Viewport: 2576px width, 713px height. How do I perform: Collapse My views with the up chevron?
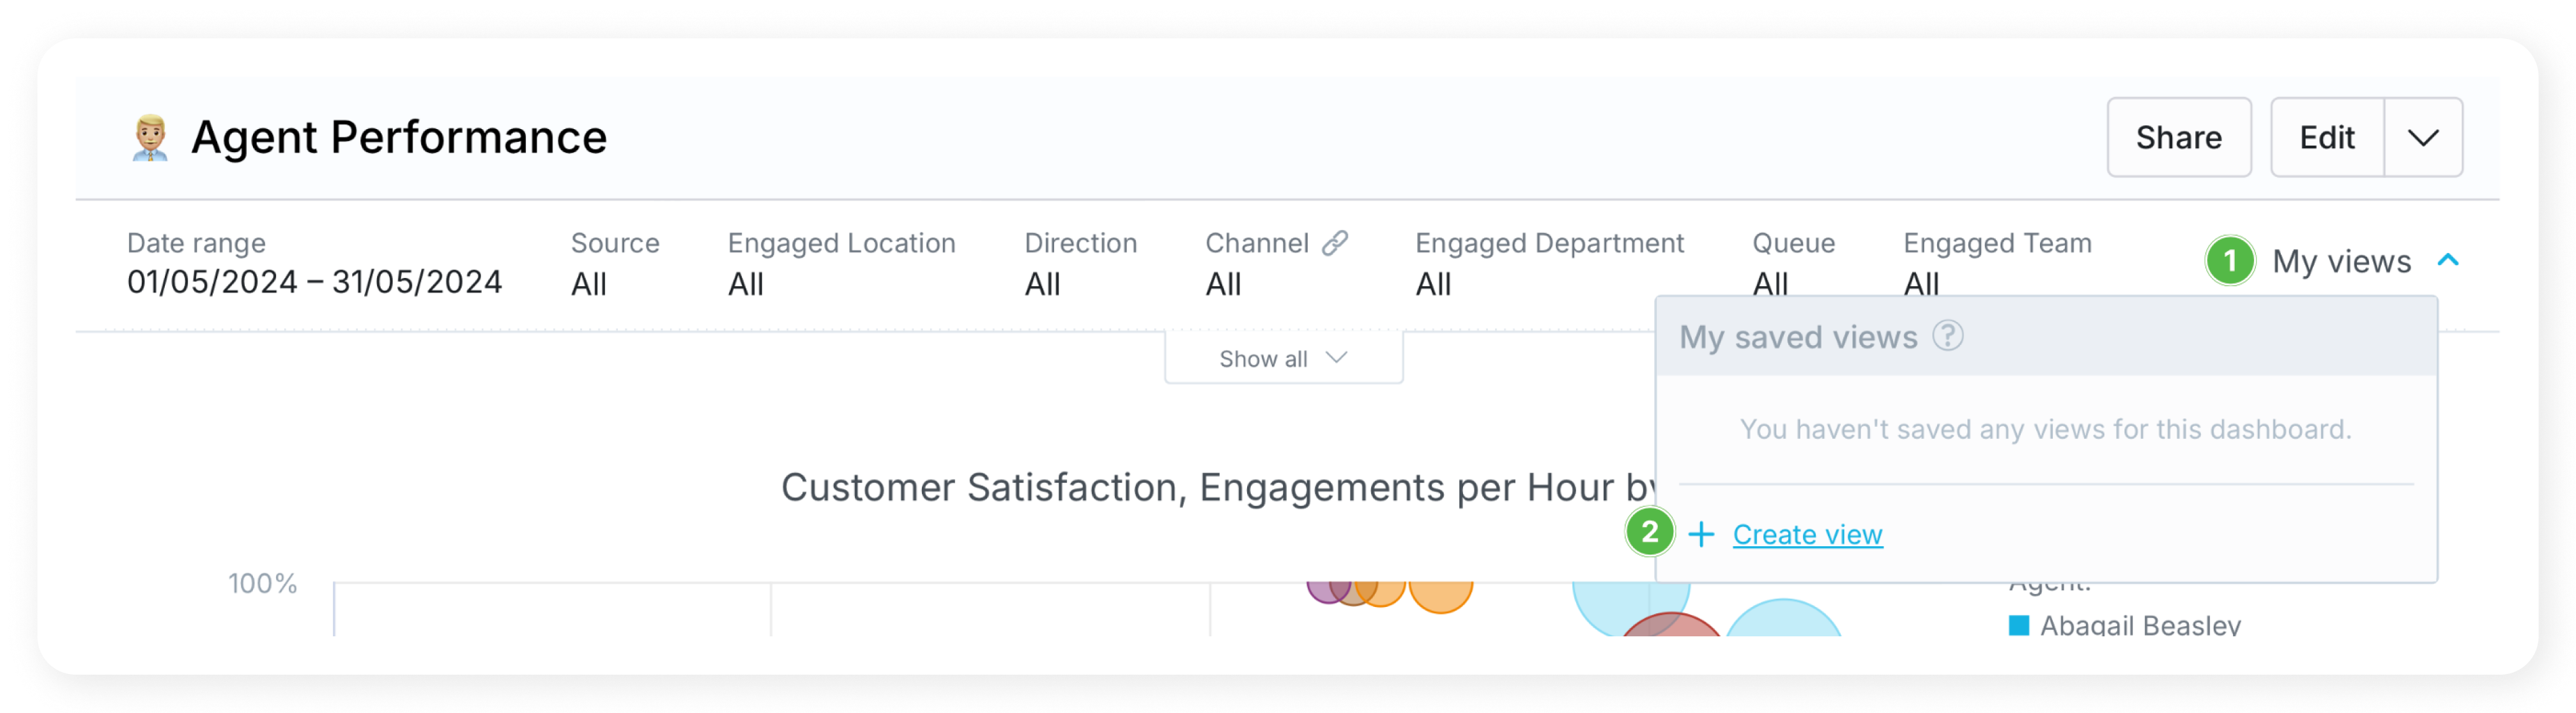coord(2448,261)
